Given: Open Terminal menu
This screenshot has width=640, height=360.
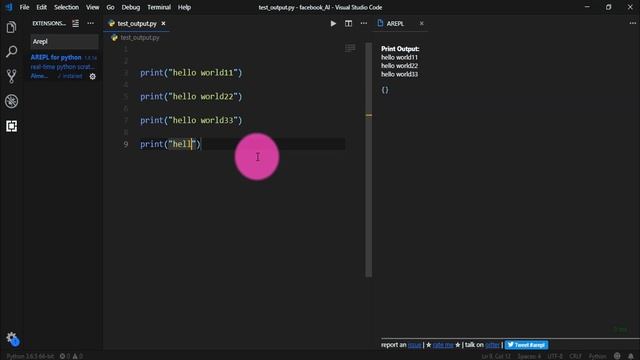Looking at the screenshot, I should [159, 7].
